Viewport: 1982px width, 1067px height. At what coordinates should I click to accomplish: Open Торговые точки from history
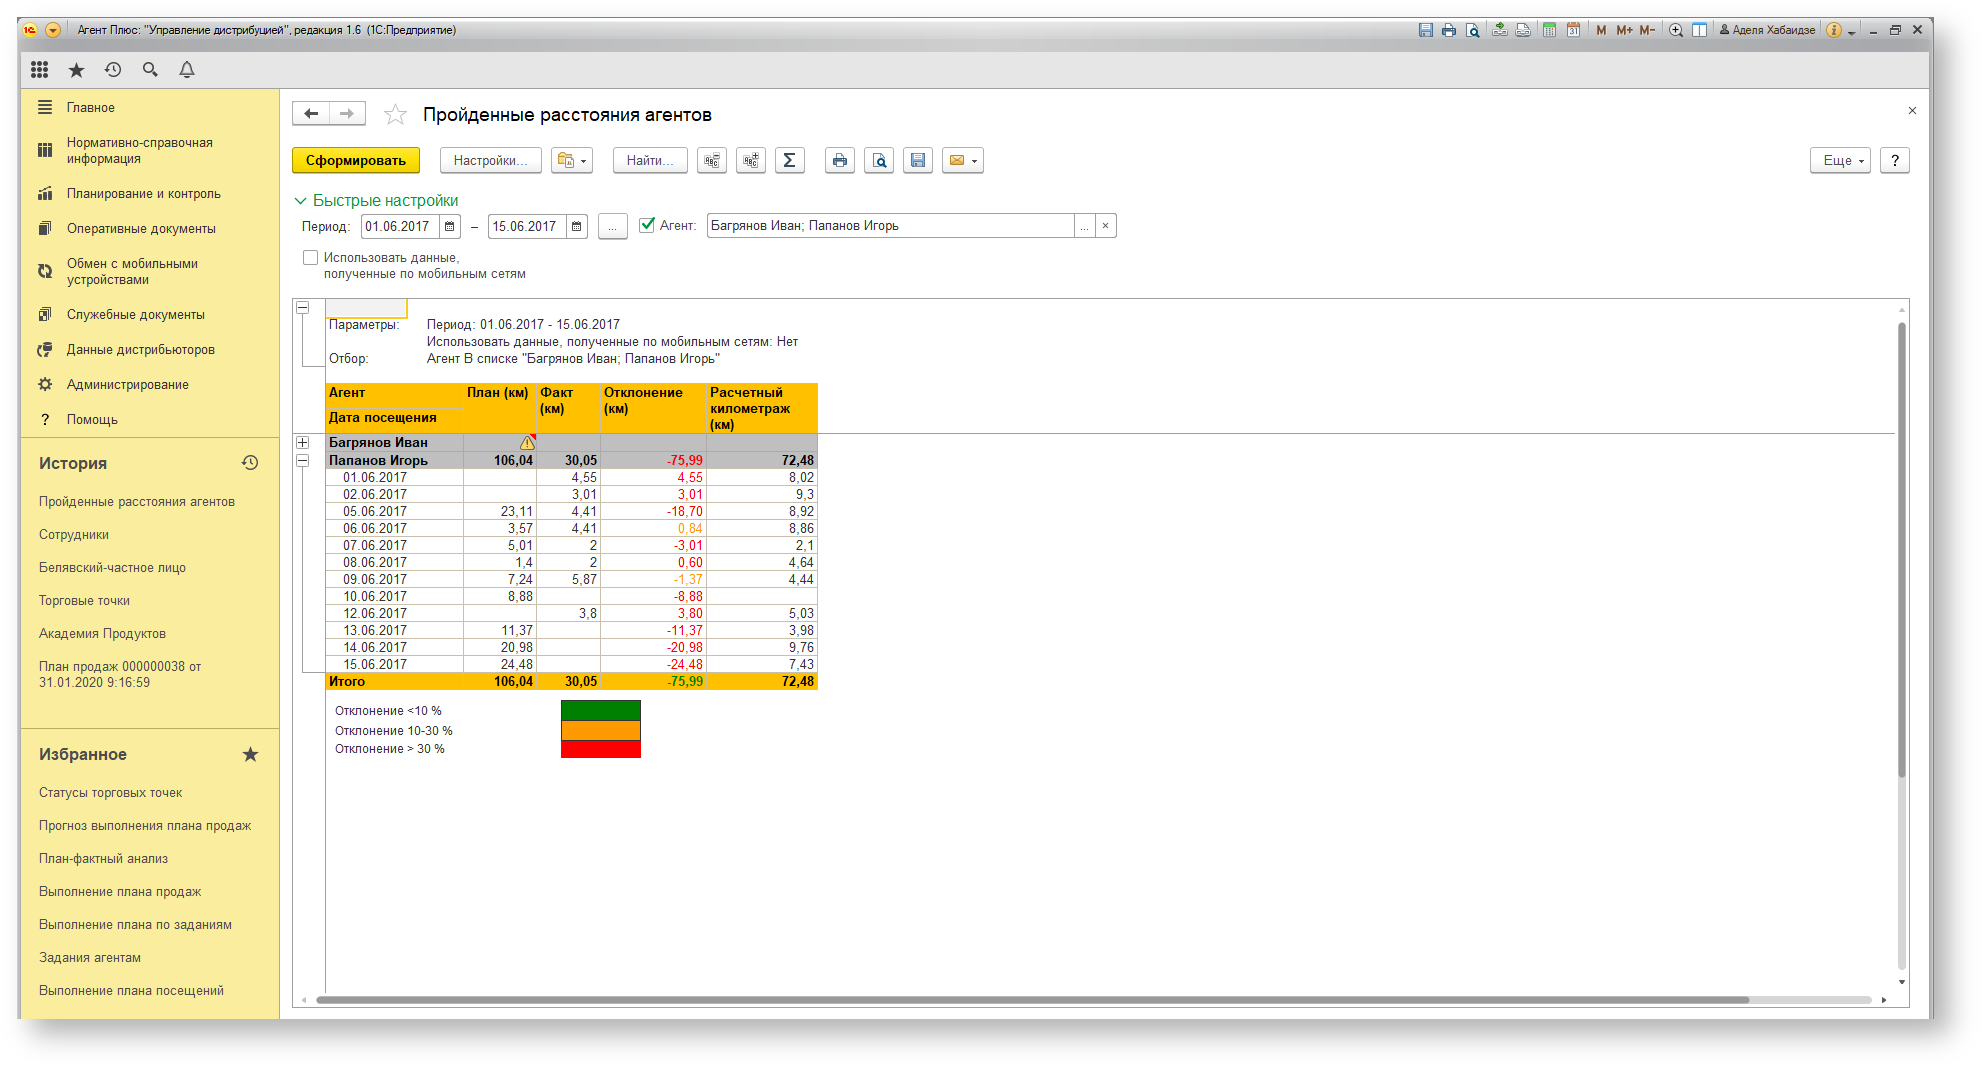pos(84,600)
